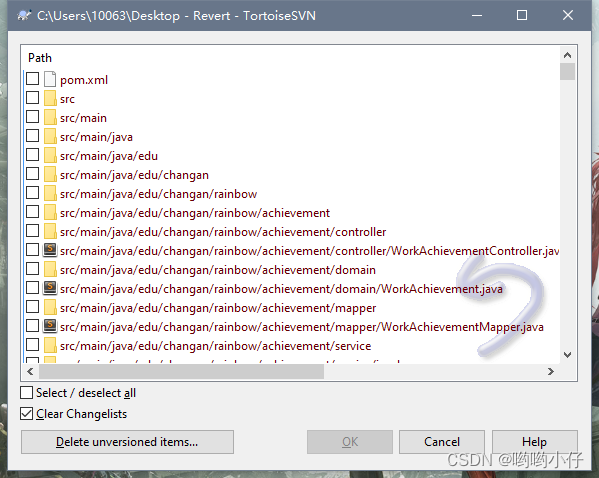Image resolution: width=599 pixels, height=478 pixels.
Task: Select the src/main/java/edu row text
Action: (109, 156)
